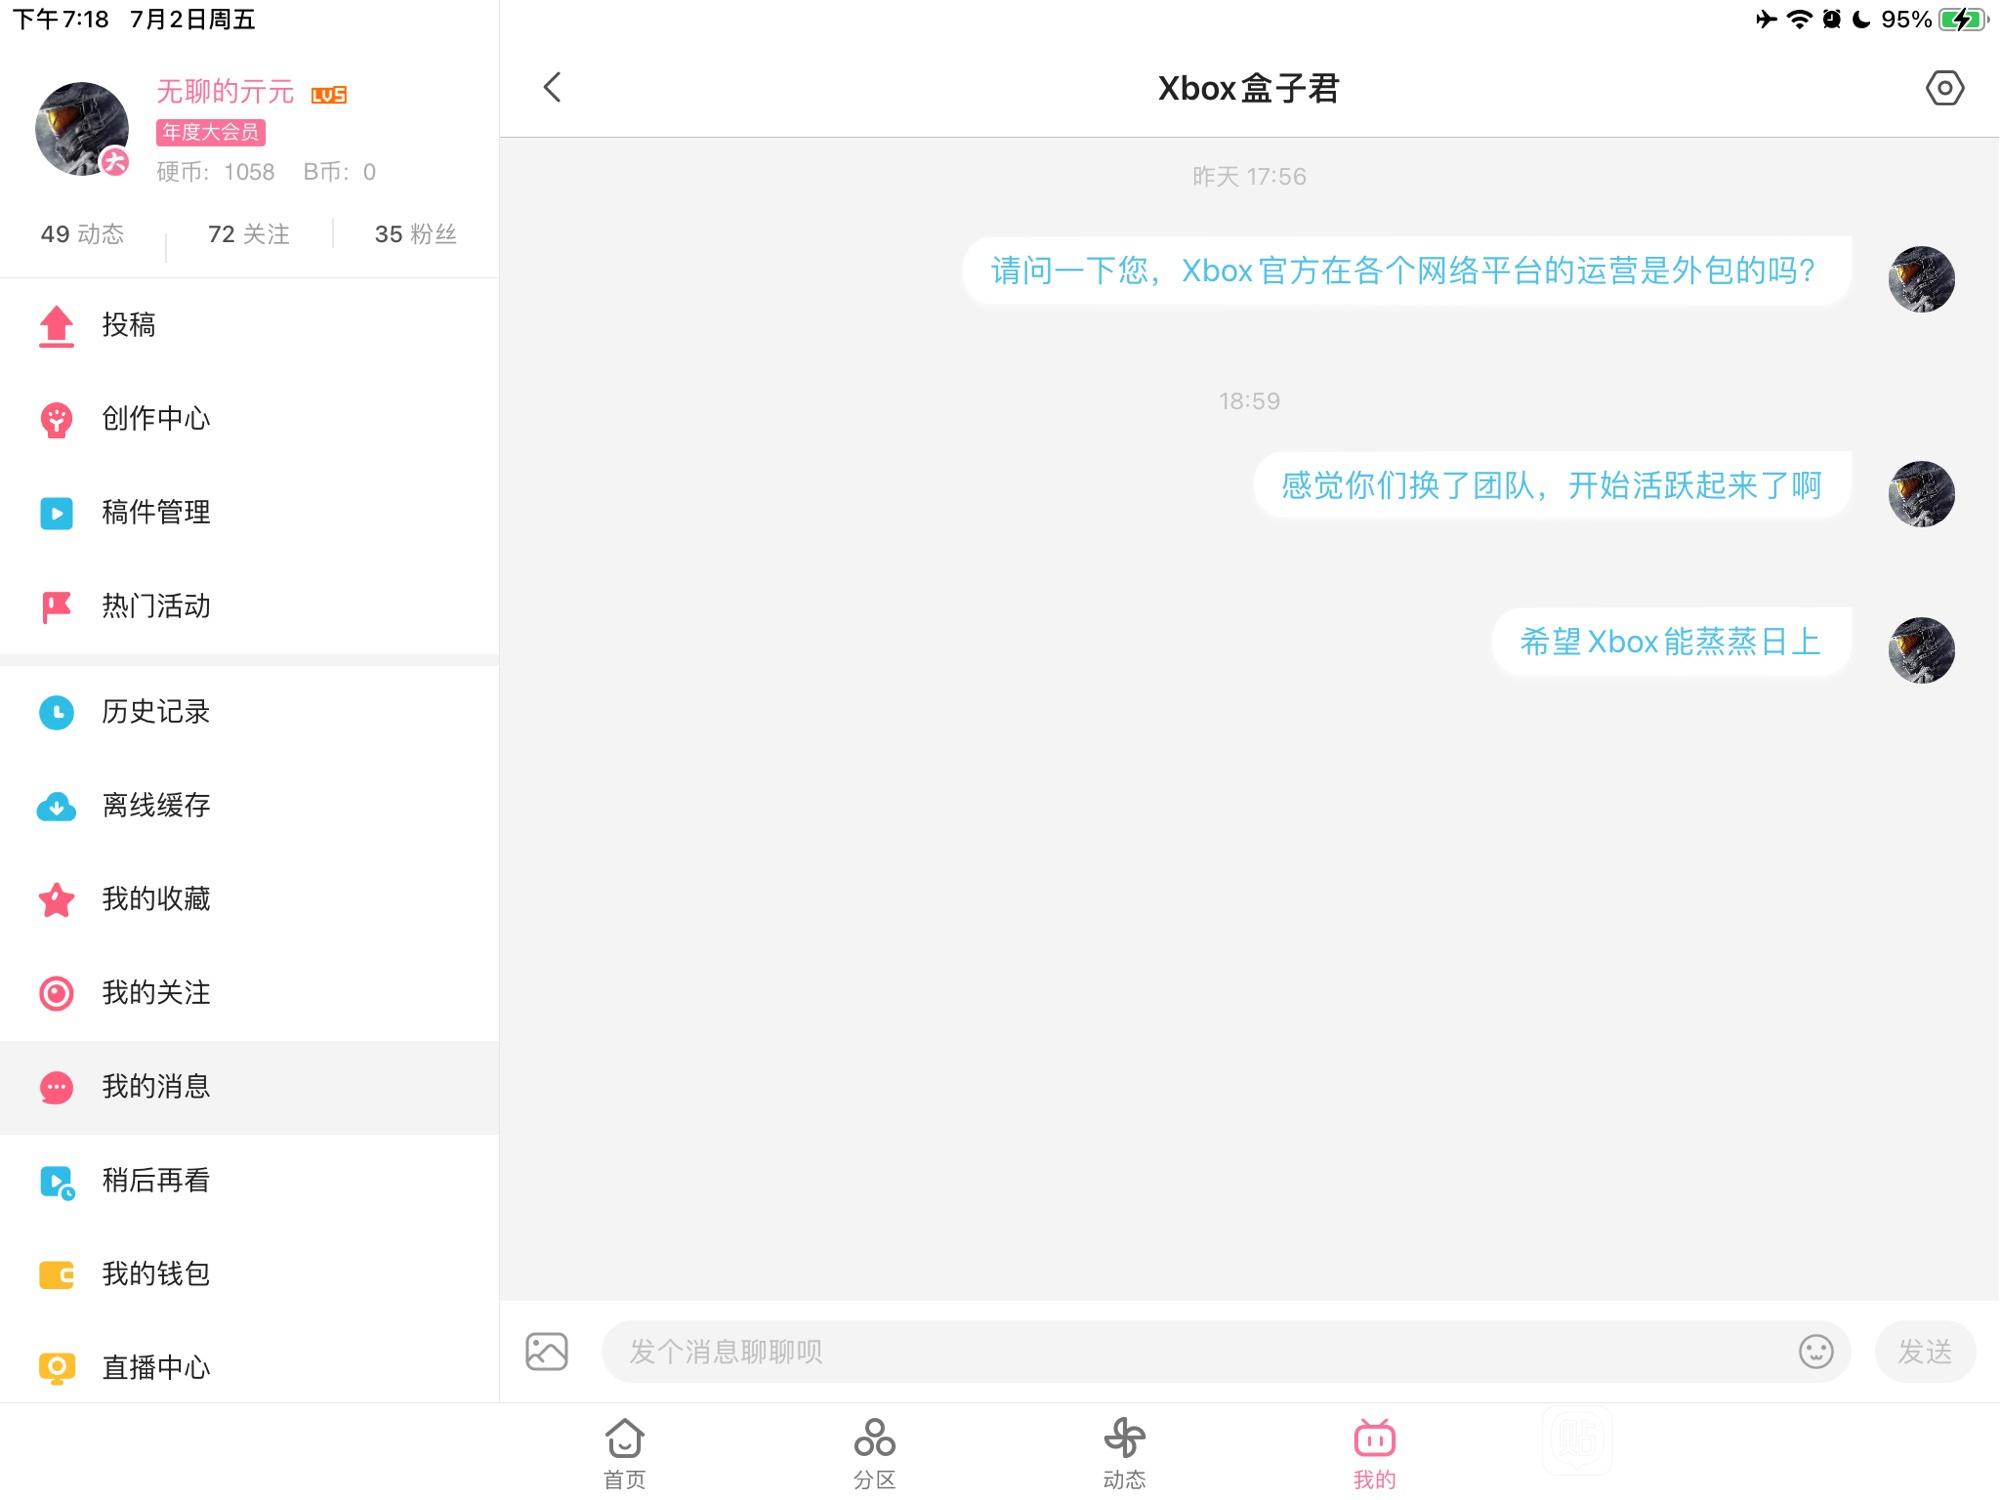Viewport: 2000px width, 1500px height.
Task: Open 直播中心 live icon
Action: pyautogui.click(x=56, y=1368)
